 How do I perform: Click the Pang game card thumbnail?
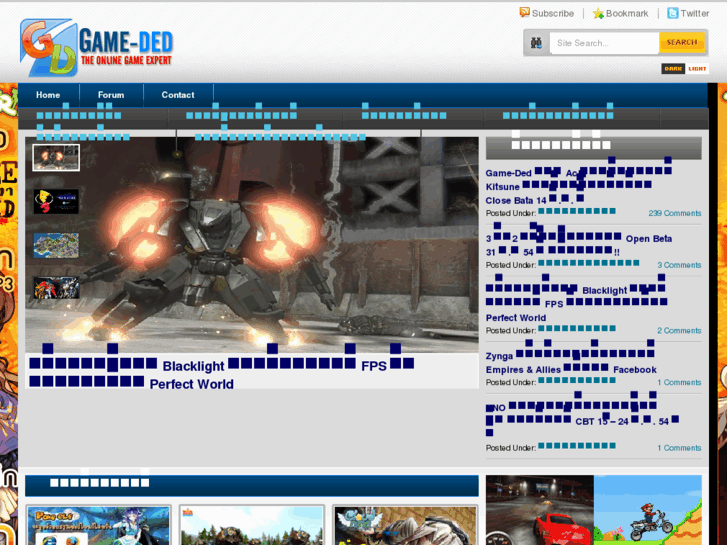point(98,526)
